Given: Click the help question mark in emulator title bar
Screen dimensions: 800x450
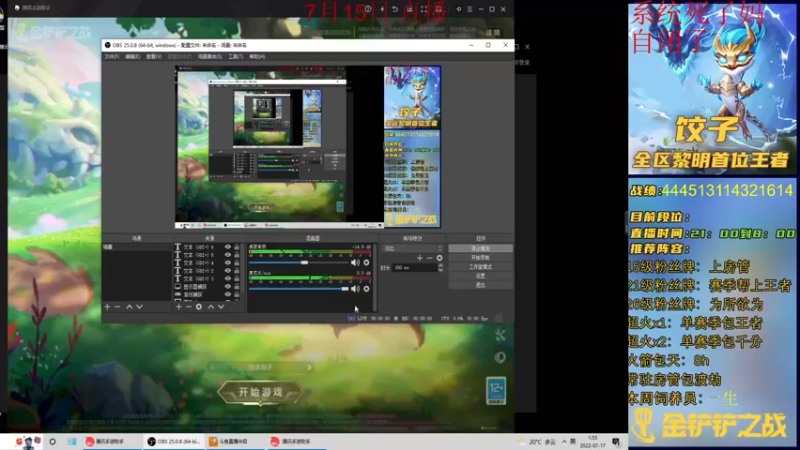Looking at the screenshot, I should 368,9.
